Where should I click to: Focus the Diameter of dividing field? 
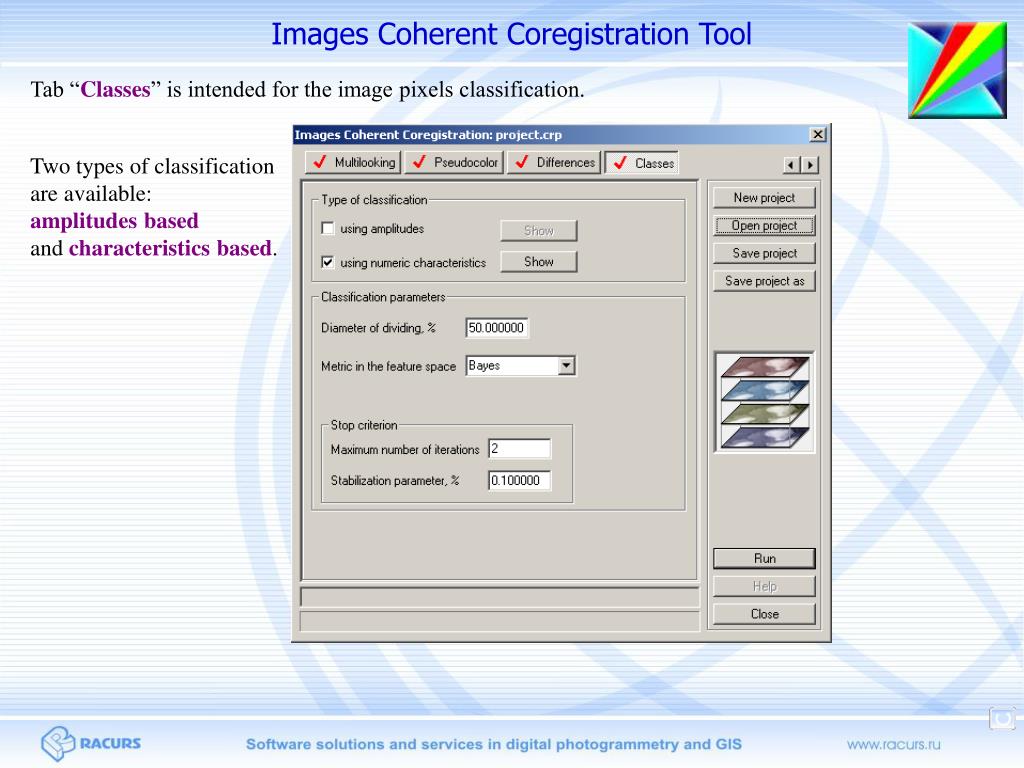(496, 328)
